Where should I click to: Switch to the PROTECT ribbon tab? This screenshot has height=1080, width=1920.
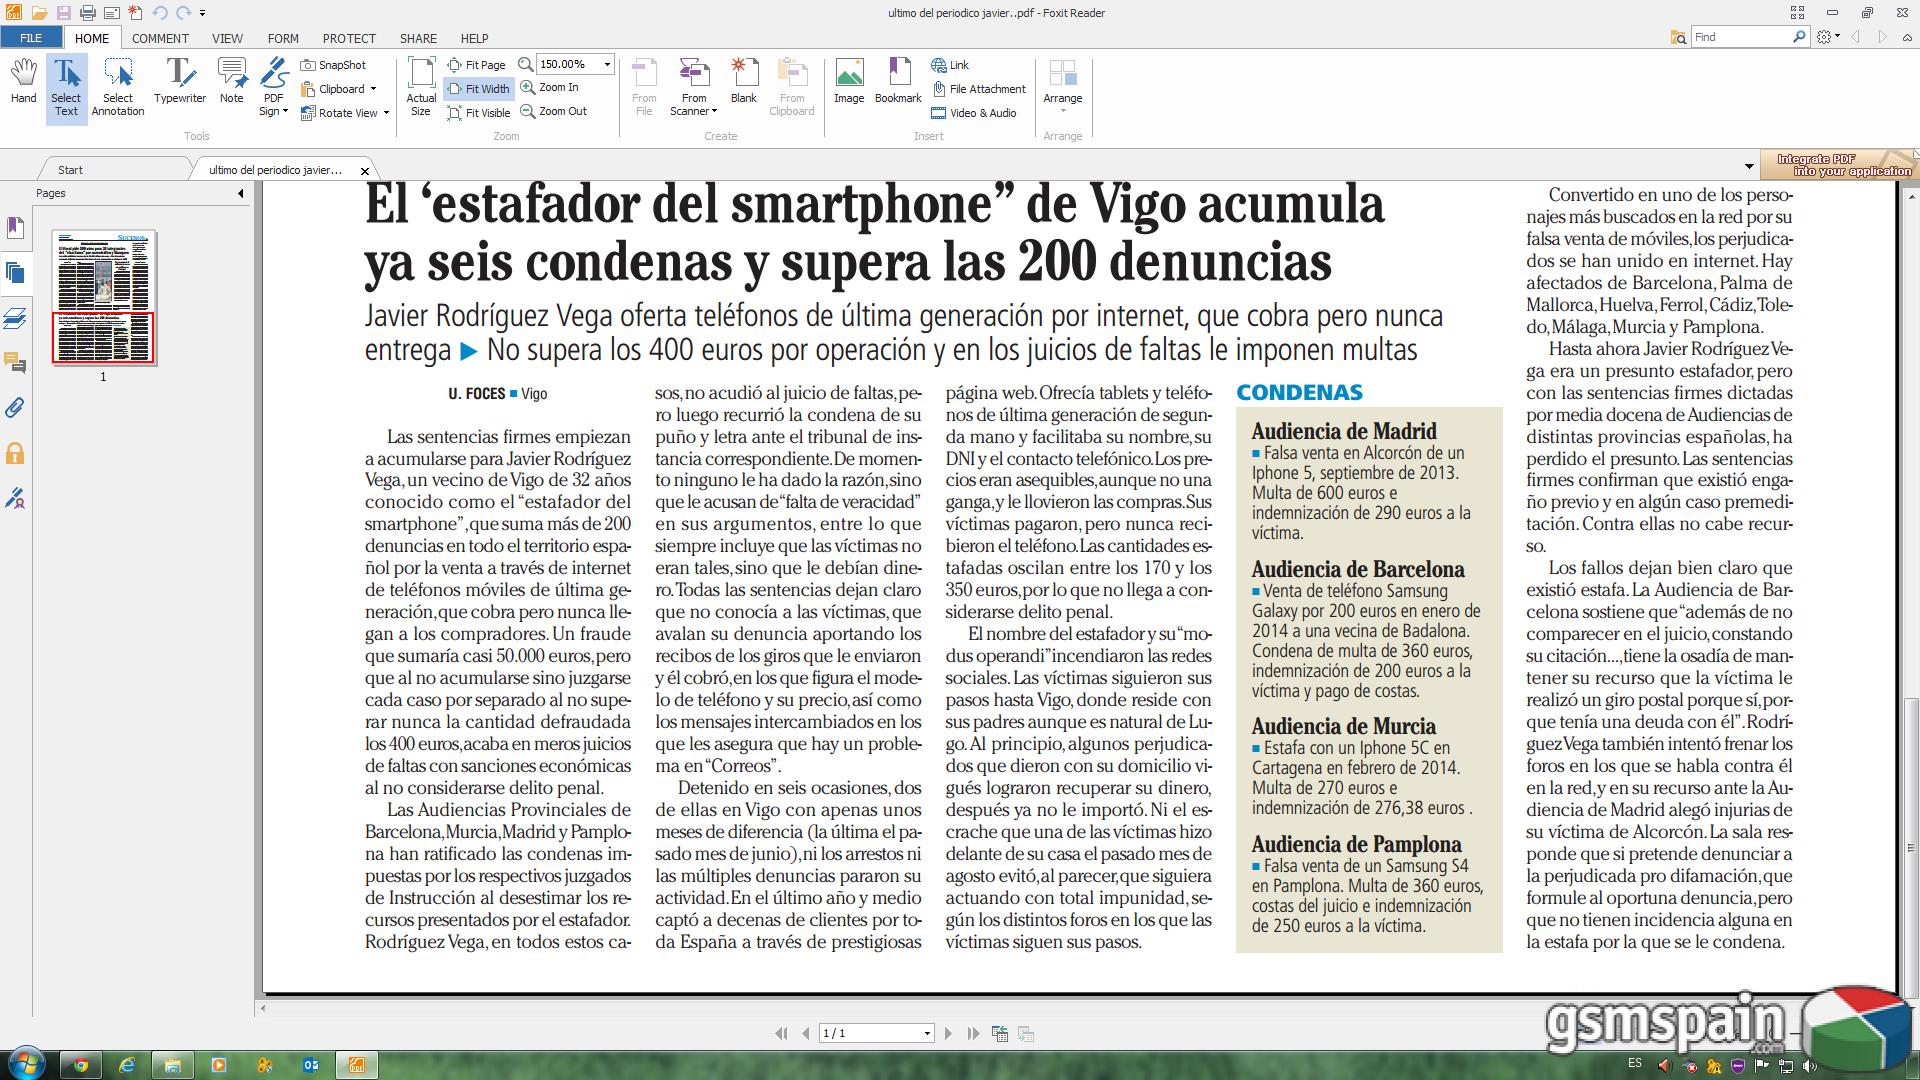(x=349, y=38)
